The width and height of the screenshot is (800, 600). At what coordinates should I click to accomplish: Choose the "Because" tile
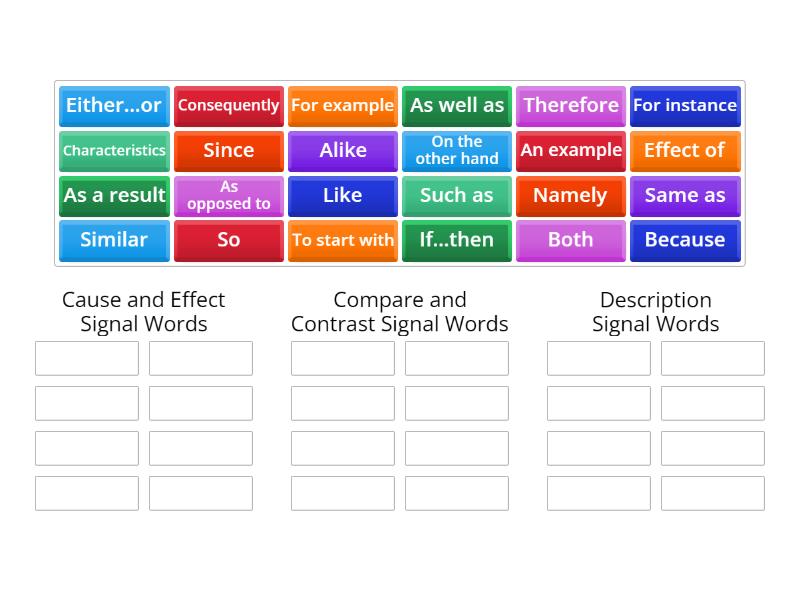click(685, 241)
